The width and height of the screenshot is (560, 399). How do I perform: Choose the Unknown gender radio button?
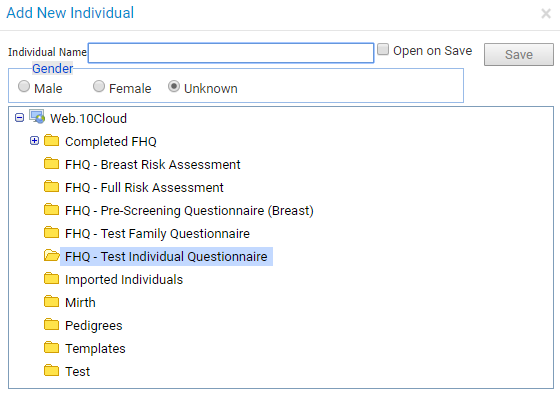pyautogui.click(x=174, y=86)
